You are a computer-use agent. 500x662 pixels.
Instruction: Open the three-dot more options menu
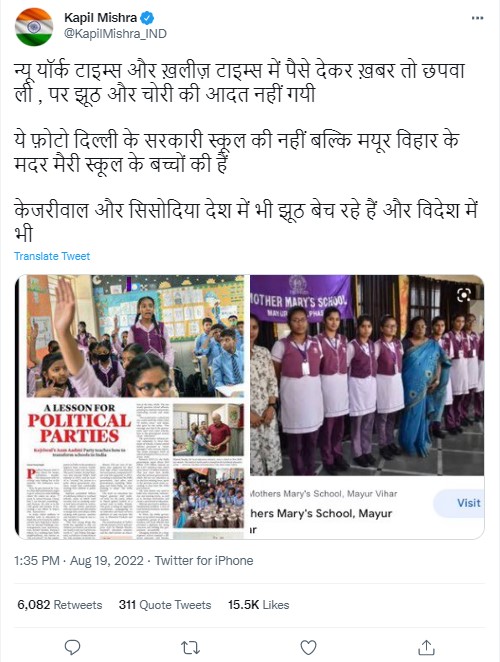[477, 18]
